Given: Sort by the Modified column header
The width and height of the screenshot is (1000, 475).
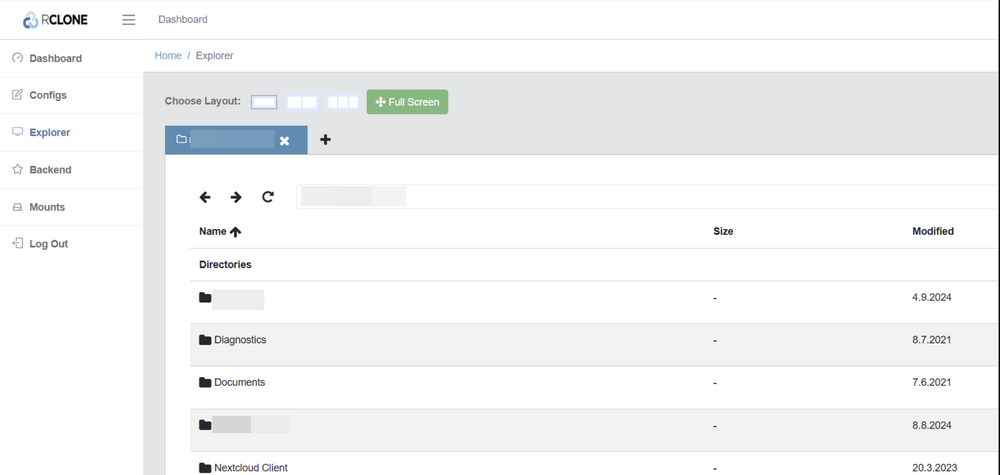Looking at the screenshot, I should click(933, 231).
